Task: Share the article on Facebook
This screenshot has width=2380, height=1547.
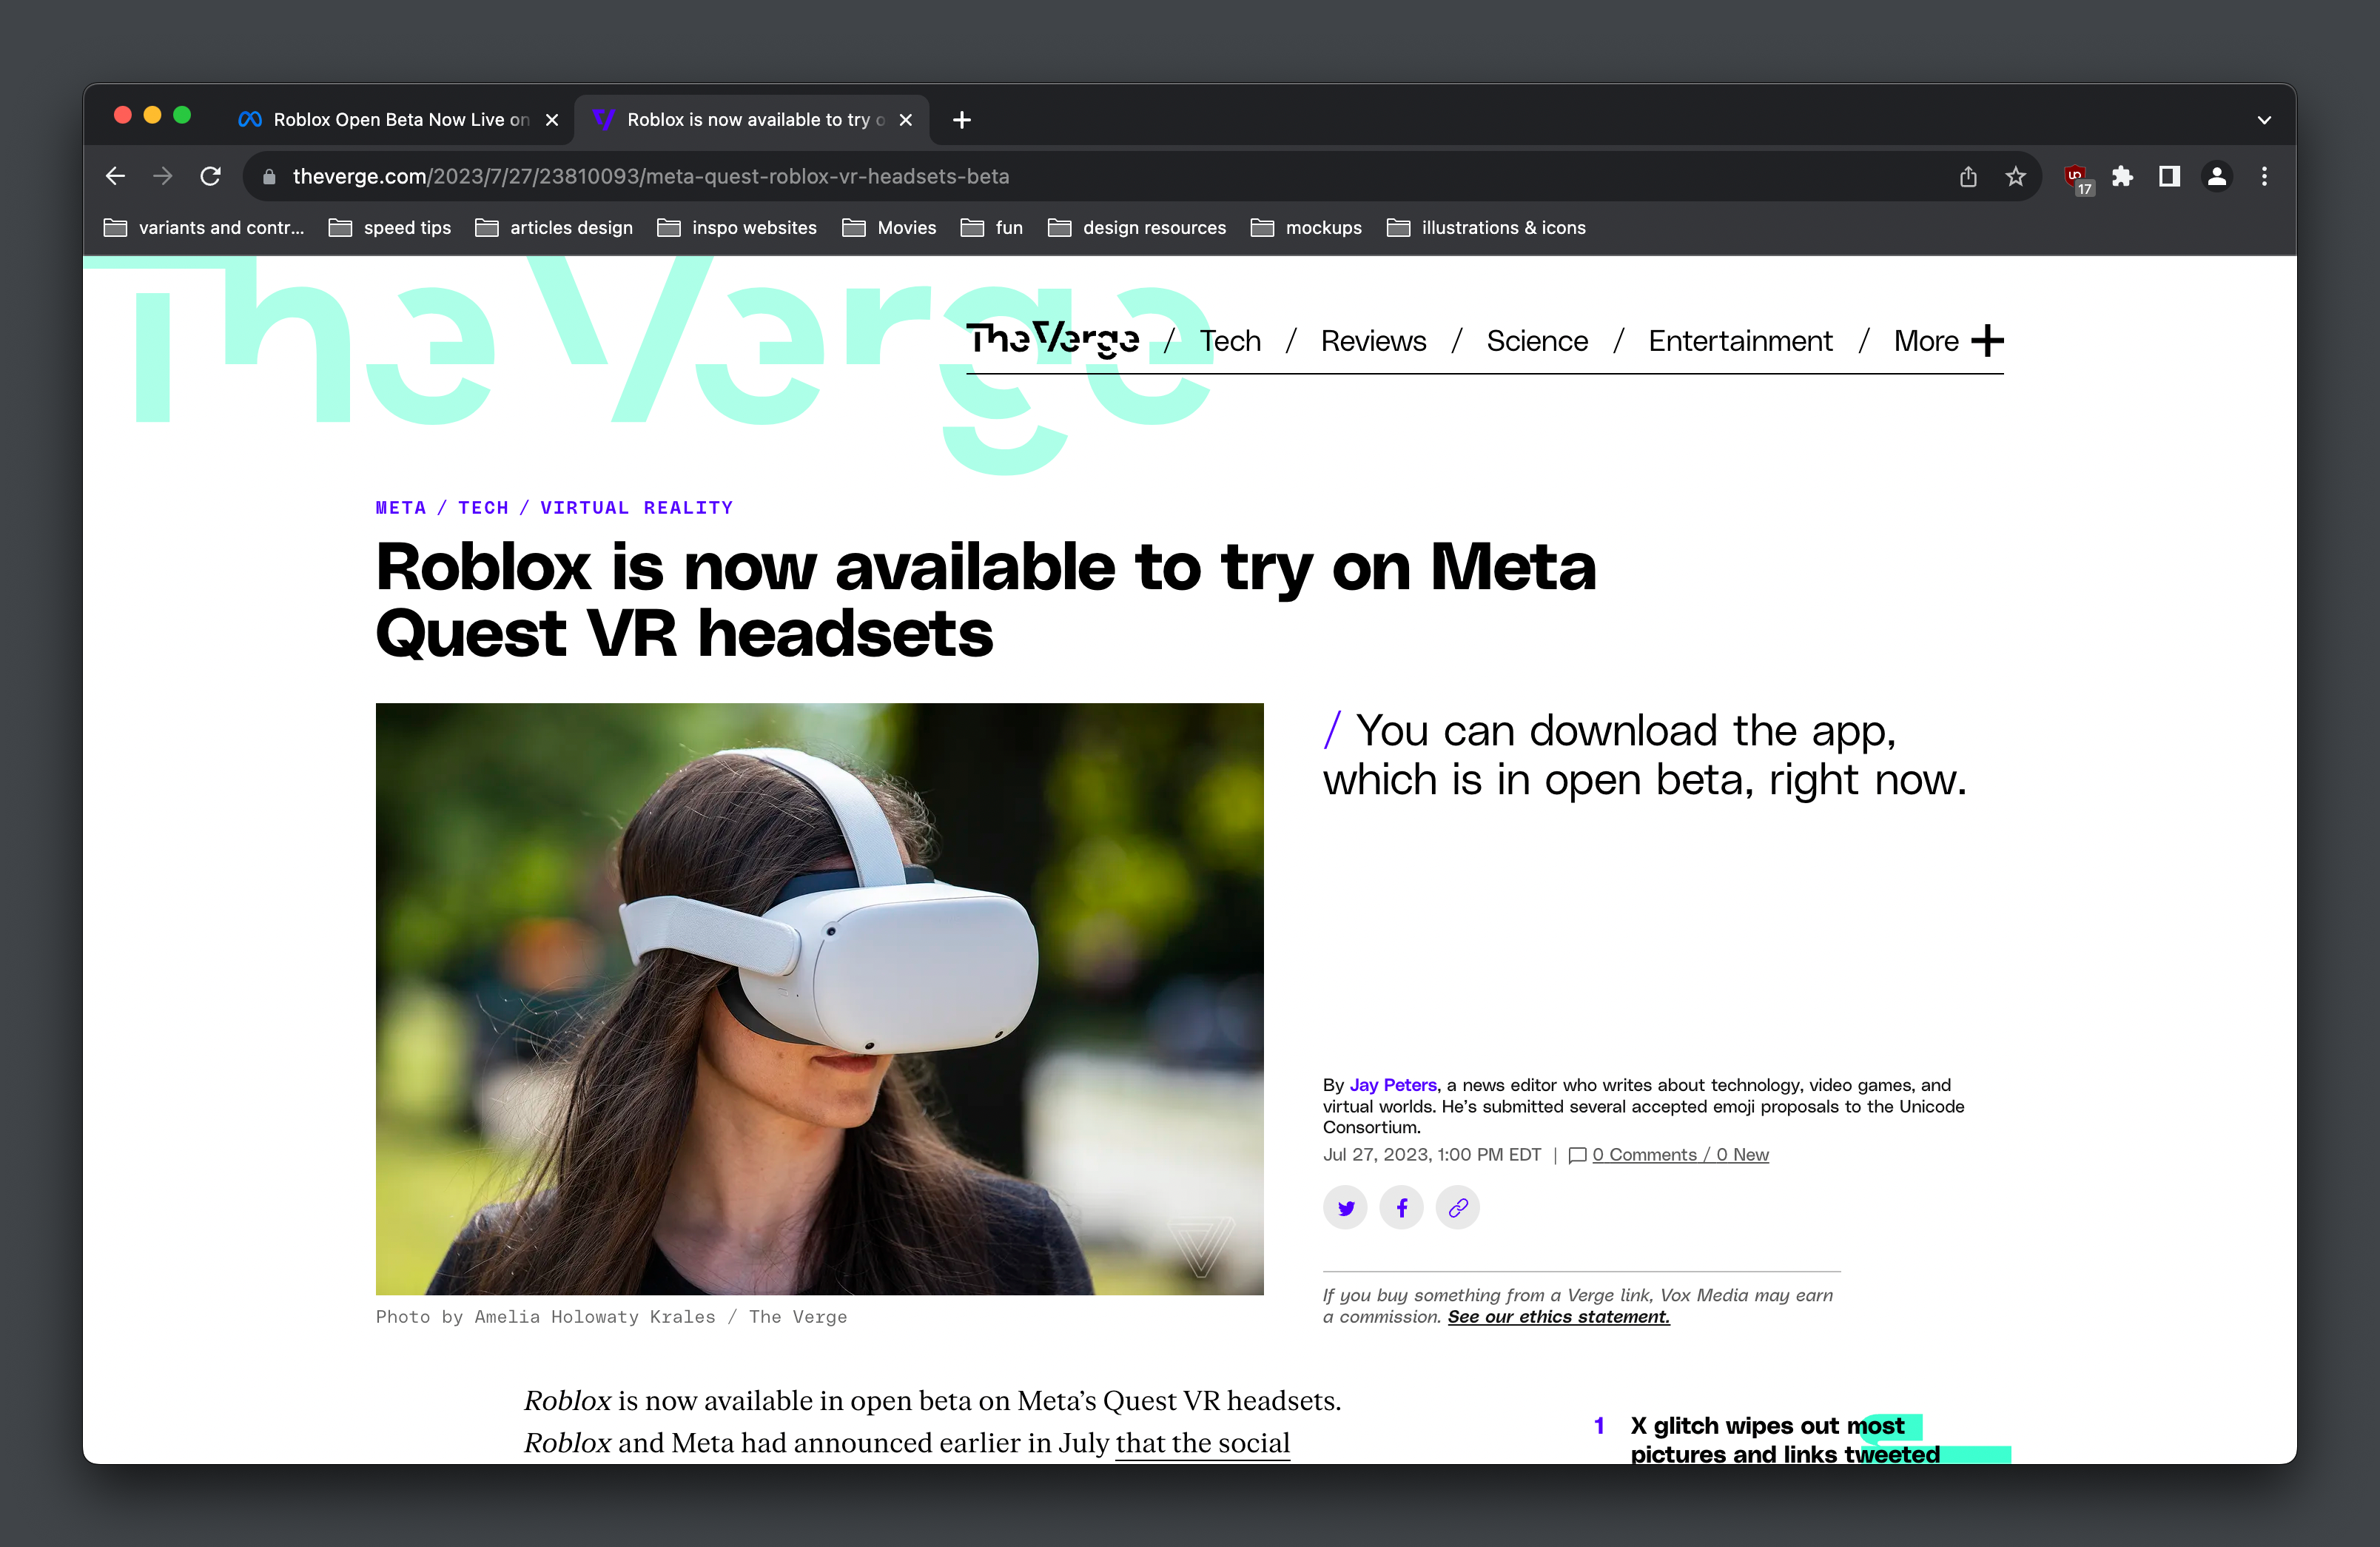Action: [1402, 1207]
